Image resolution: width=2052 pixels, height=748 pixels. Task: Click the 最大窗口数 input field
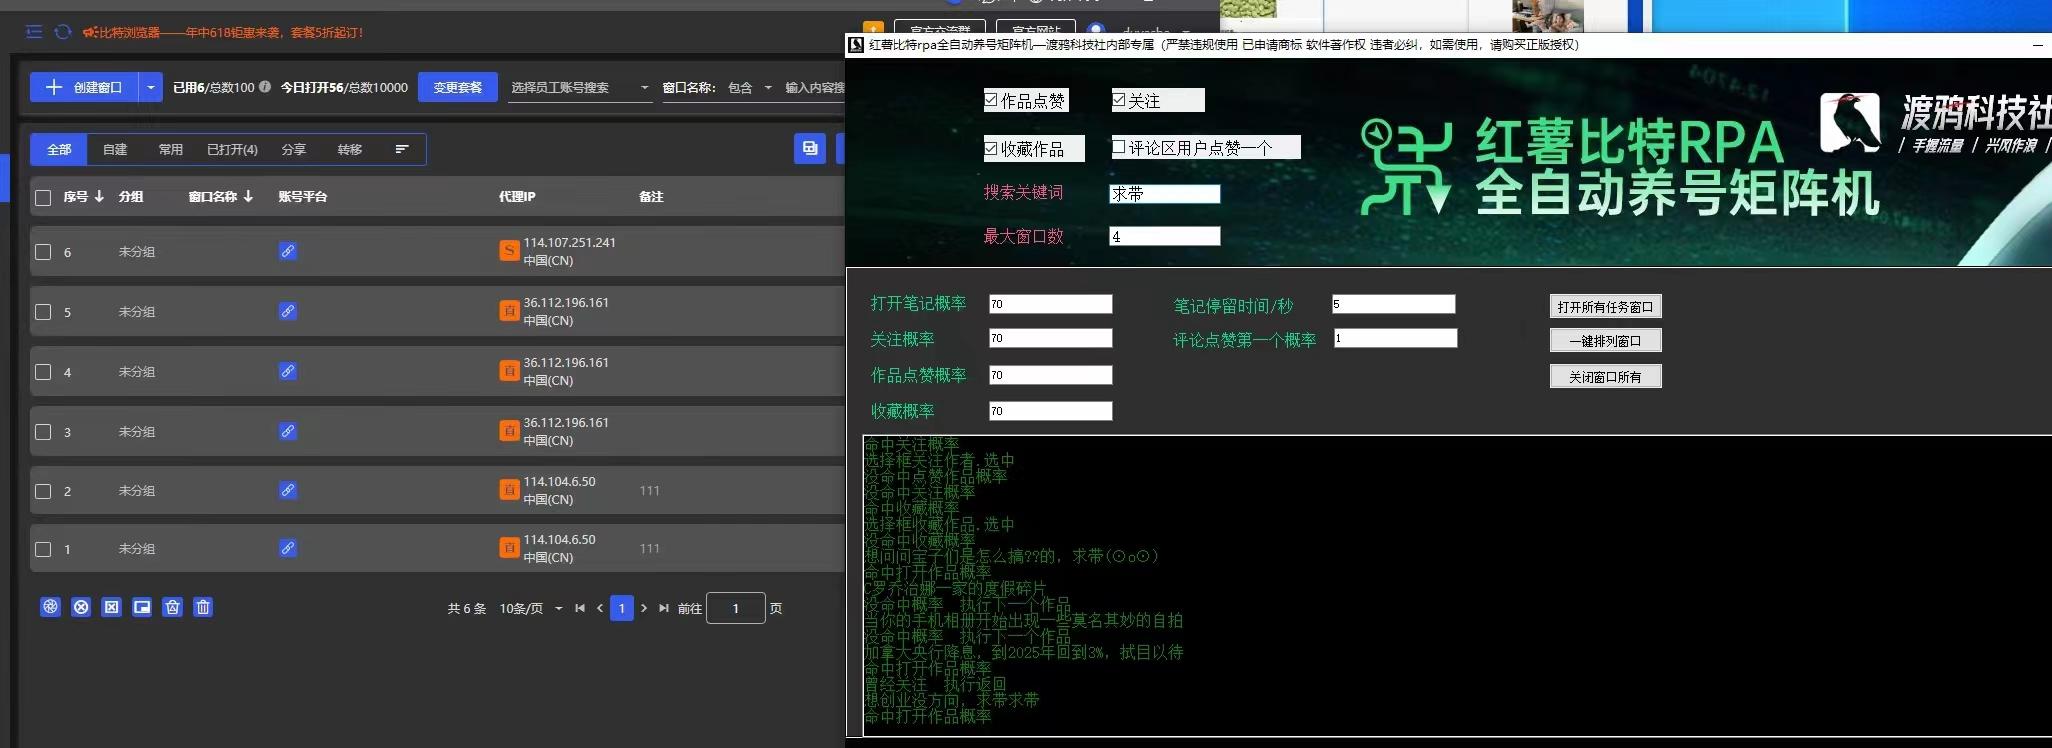[1165, 236]
